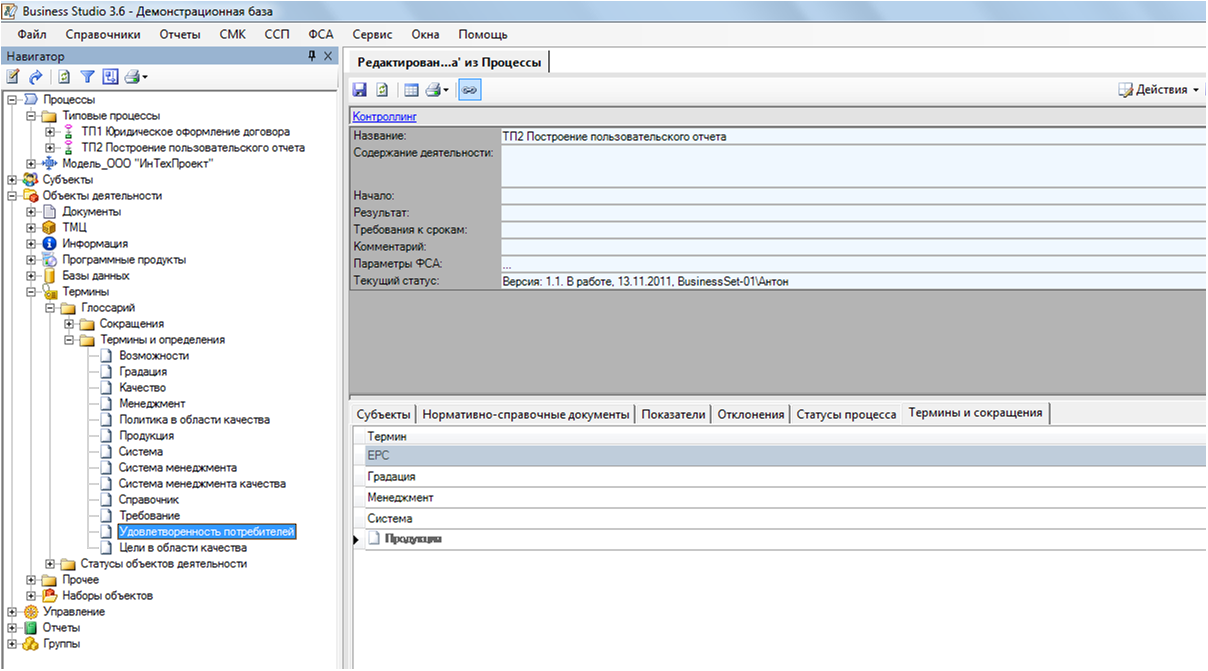Click the Save icon in editor toolbar
Screen dimensions: 1208x671
pyautogui.click(x=361, y=90)
